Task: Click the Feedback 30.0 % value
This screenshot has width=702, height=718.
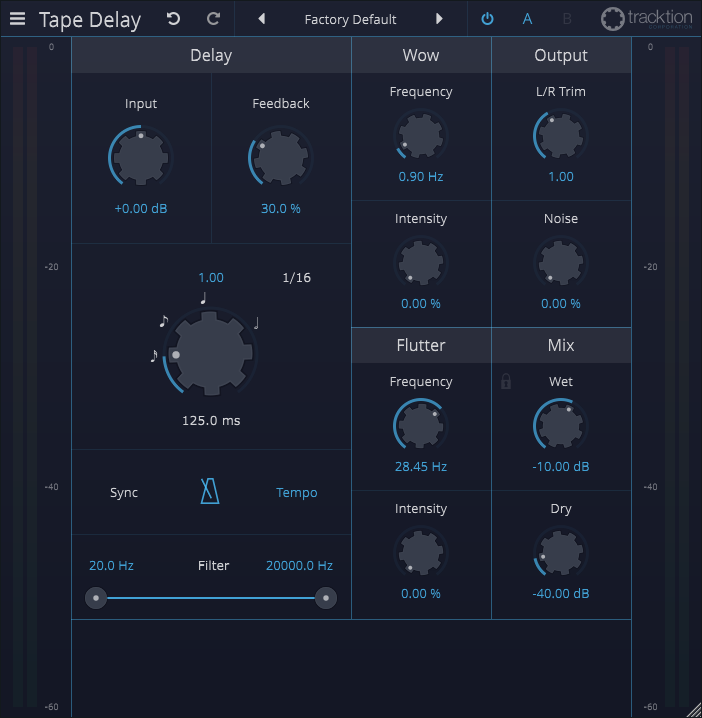Action: pos(280,209)
